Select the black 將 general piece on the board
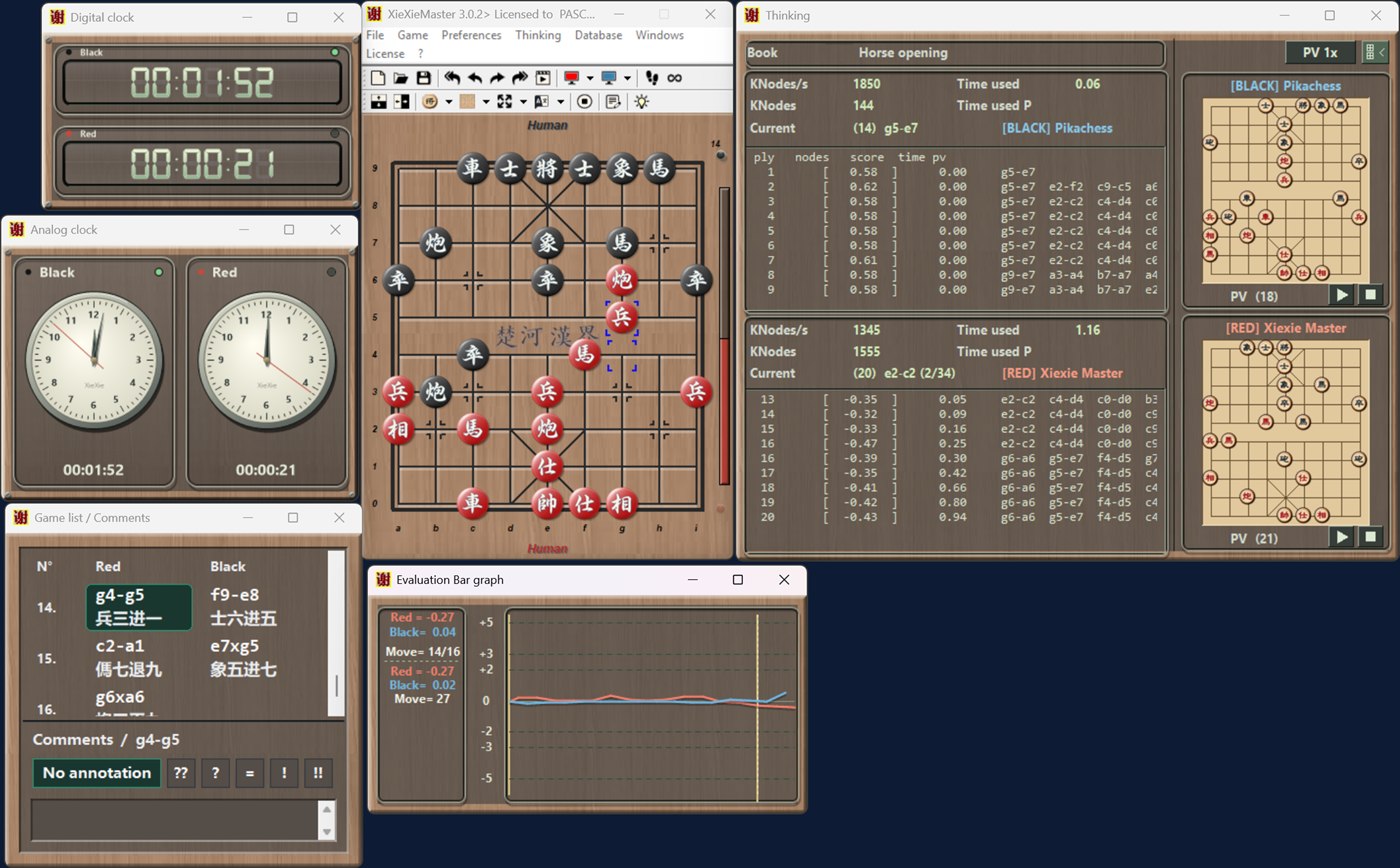The height and width of the screenshot is (868, 1400). 546,168
